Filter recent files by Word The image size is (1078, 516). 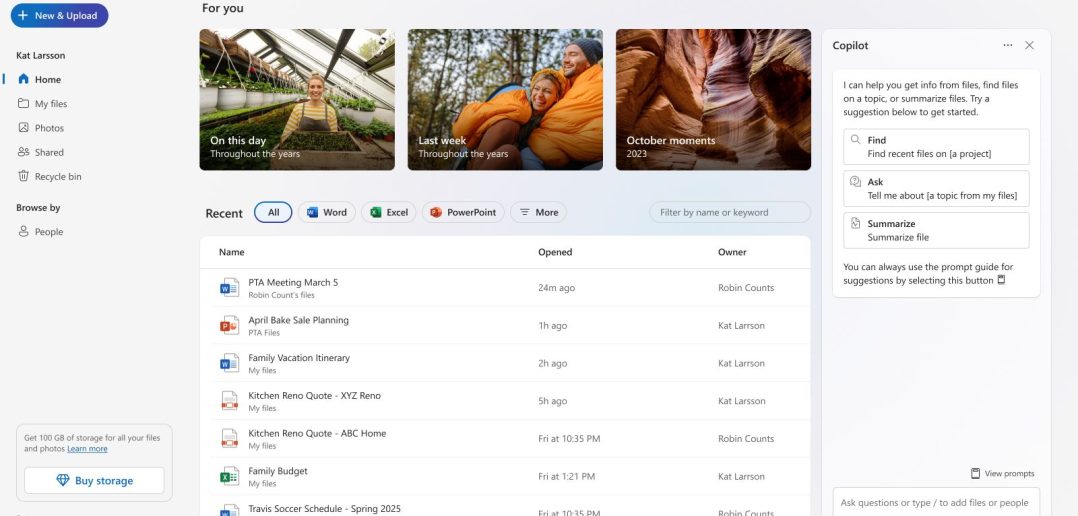pyautogui.click(x=326, y=212)
